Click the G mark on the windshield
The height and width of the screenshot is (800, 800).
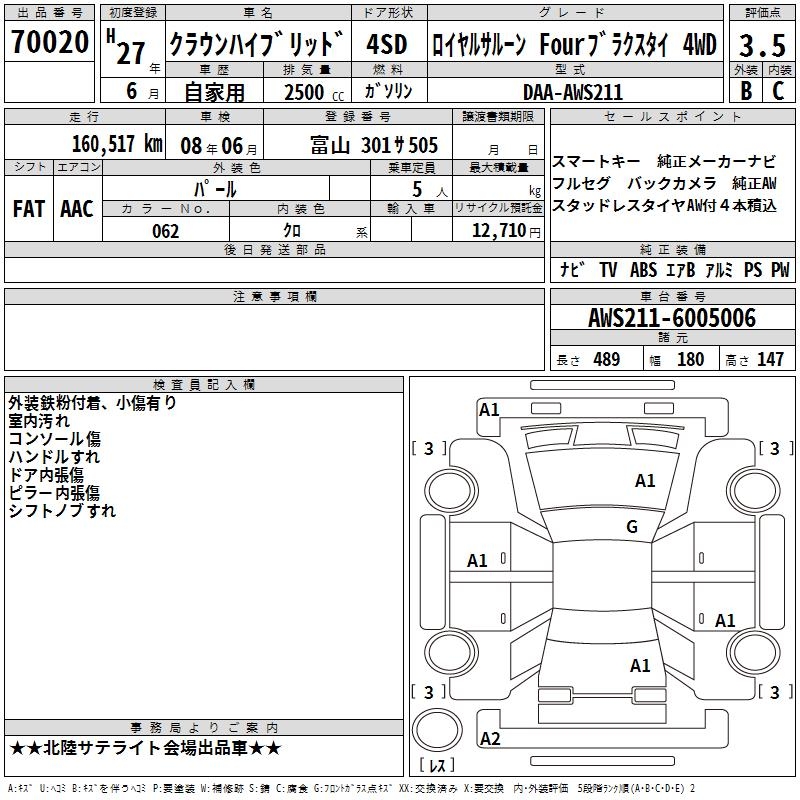(x=632, y=526)
